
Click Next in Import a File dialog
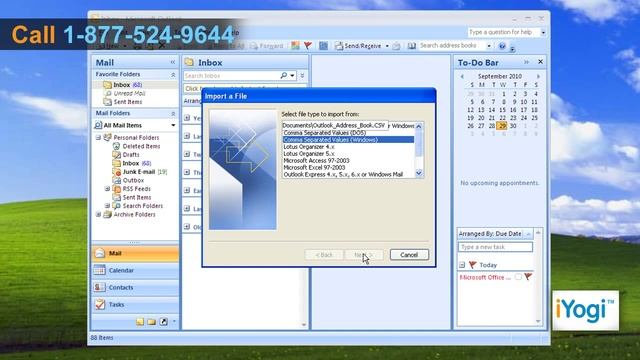[363, 255]
